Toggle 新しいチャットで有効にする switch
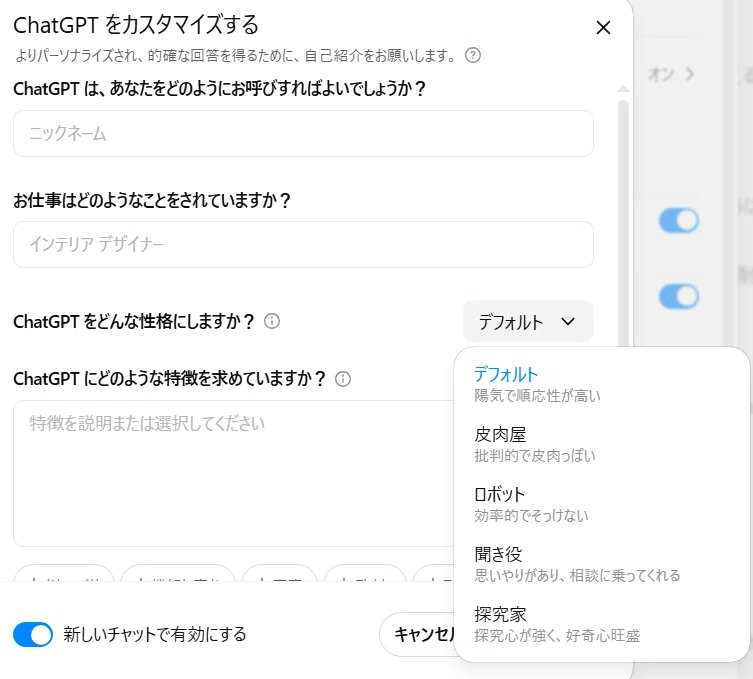Viewport: 753px width, 679px height. coord(33,634)
